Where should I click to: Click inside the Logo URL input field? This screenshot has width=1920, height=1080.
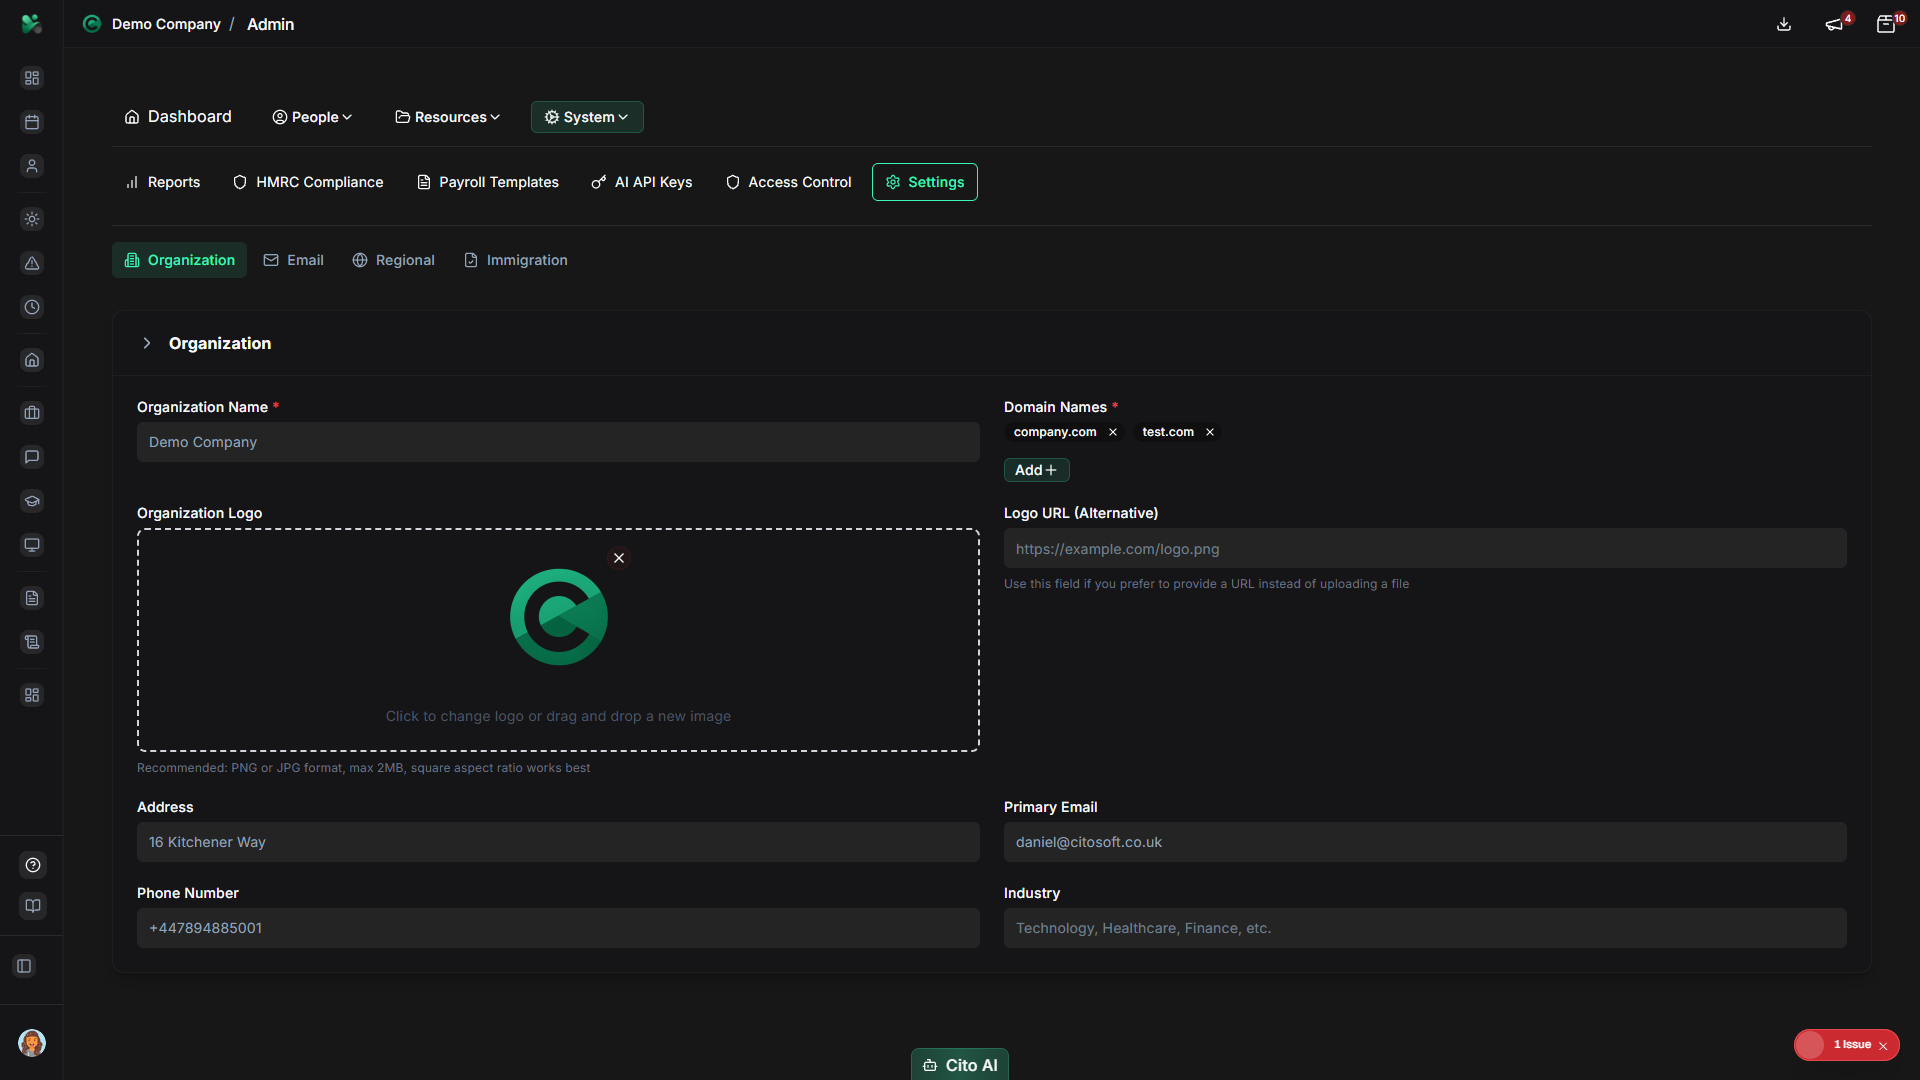coord(1426,548)
